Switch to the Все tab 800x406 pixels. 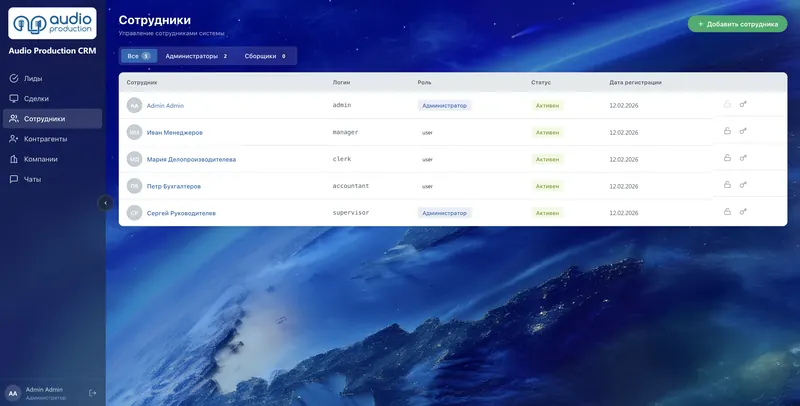(139, 56)
